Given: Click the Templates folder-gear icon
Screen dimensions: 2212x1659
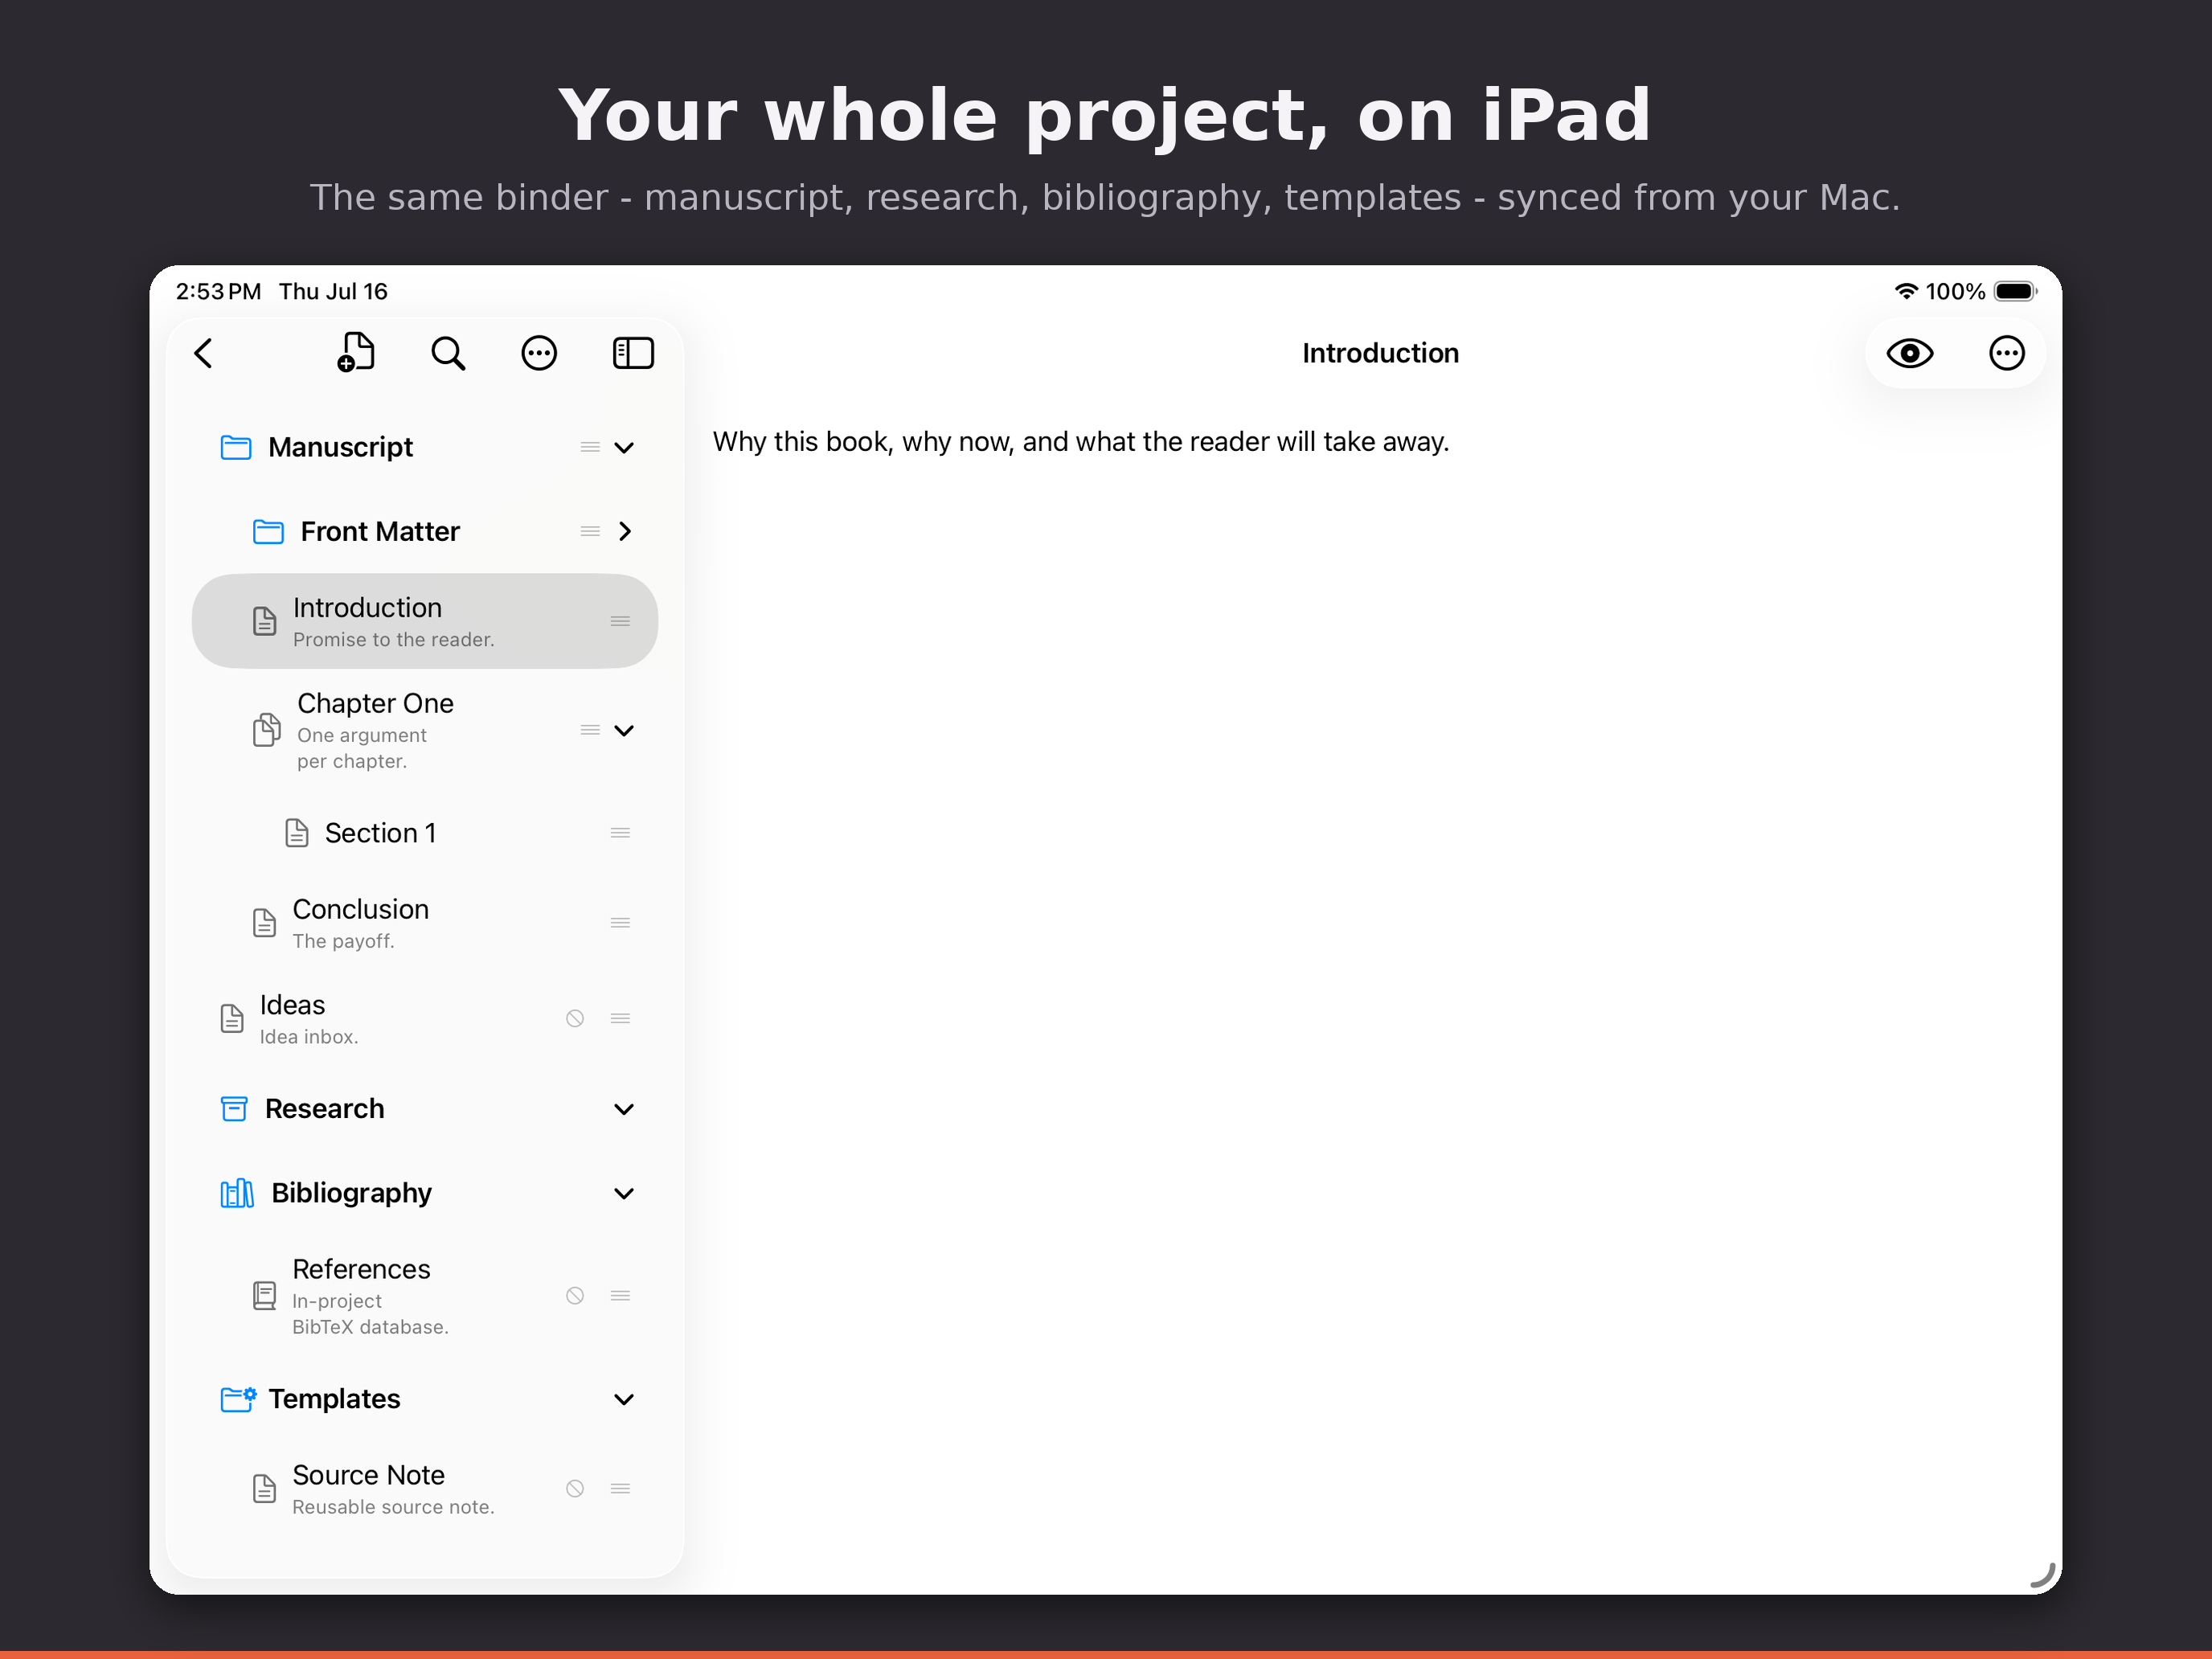Looking at the screenshot, I should pos(238,1399).
